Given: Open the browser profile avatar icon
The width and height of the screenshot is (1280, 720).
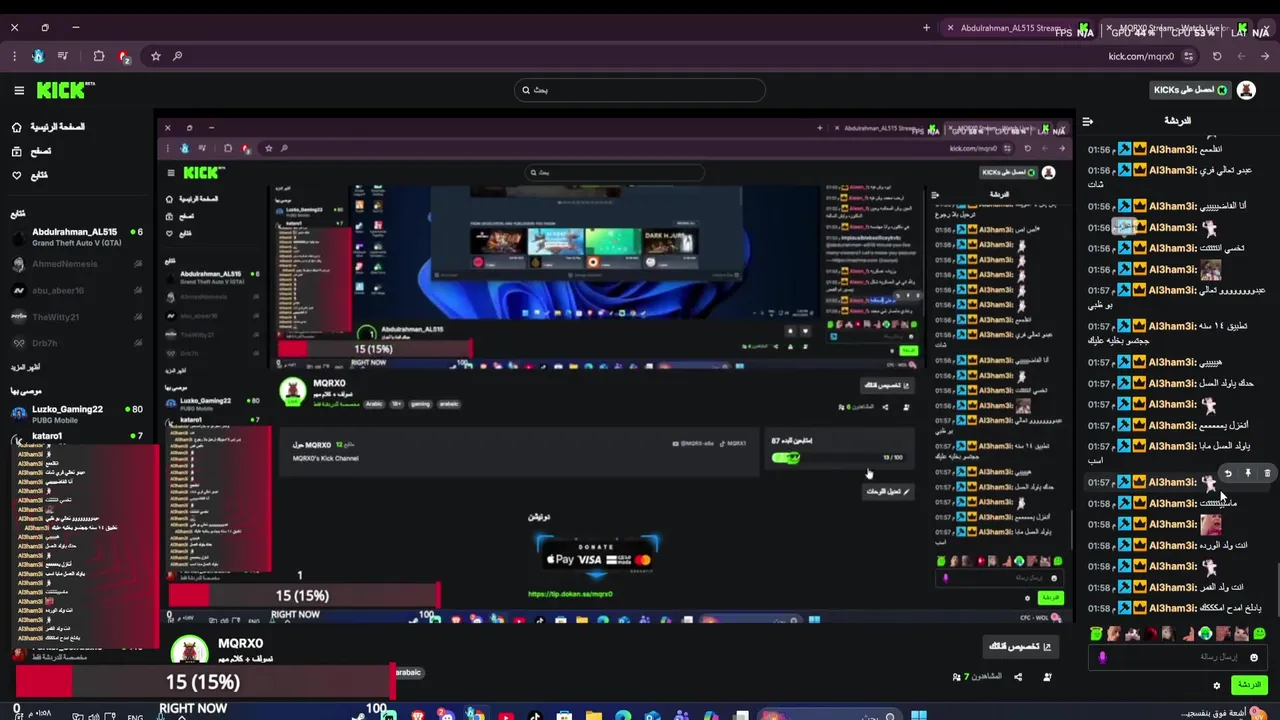Looking at the screenshot, I should click(x=38, y=56).
